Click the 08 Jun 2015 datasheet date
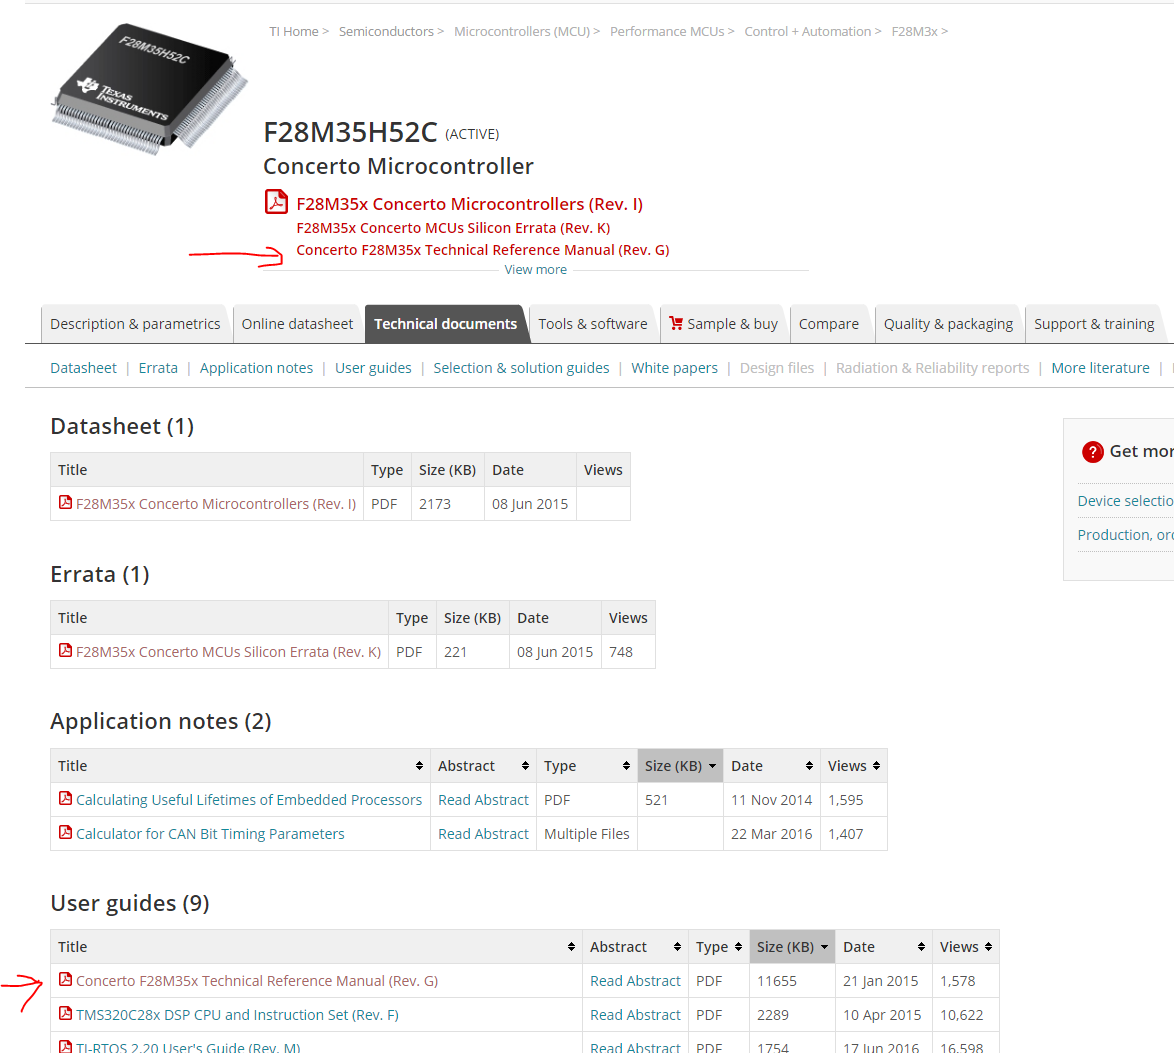This screenshot has height=1053, width=1174. click(529, 504)
